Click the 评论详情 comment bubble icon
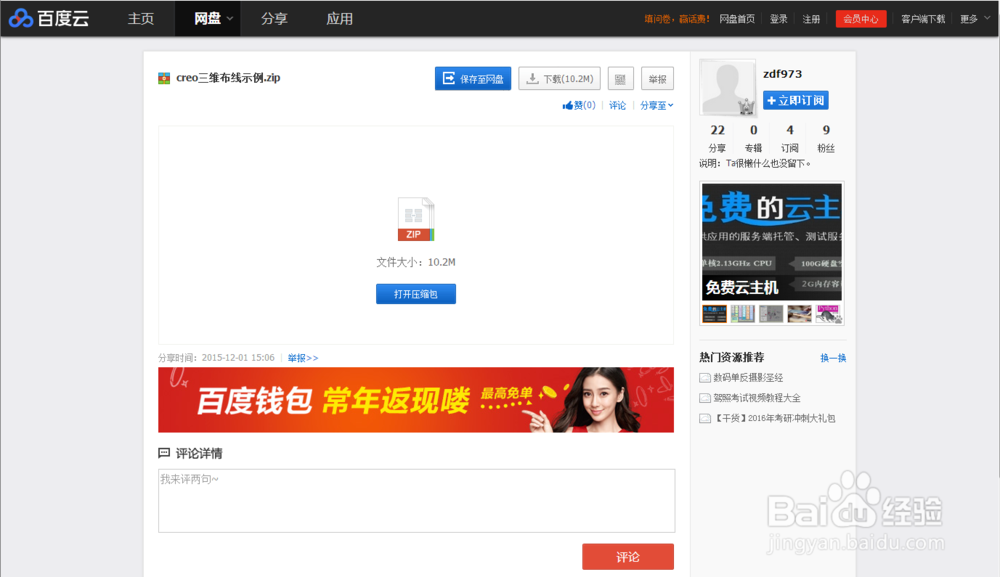1000x577 pixels. [164, 453]
